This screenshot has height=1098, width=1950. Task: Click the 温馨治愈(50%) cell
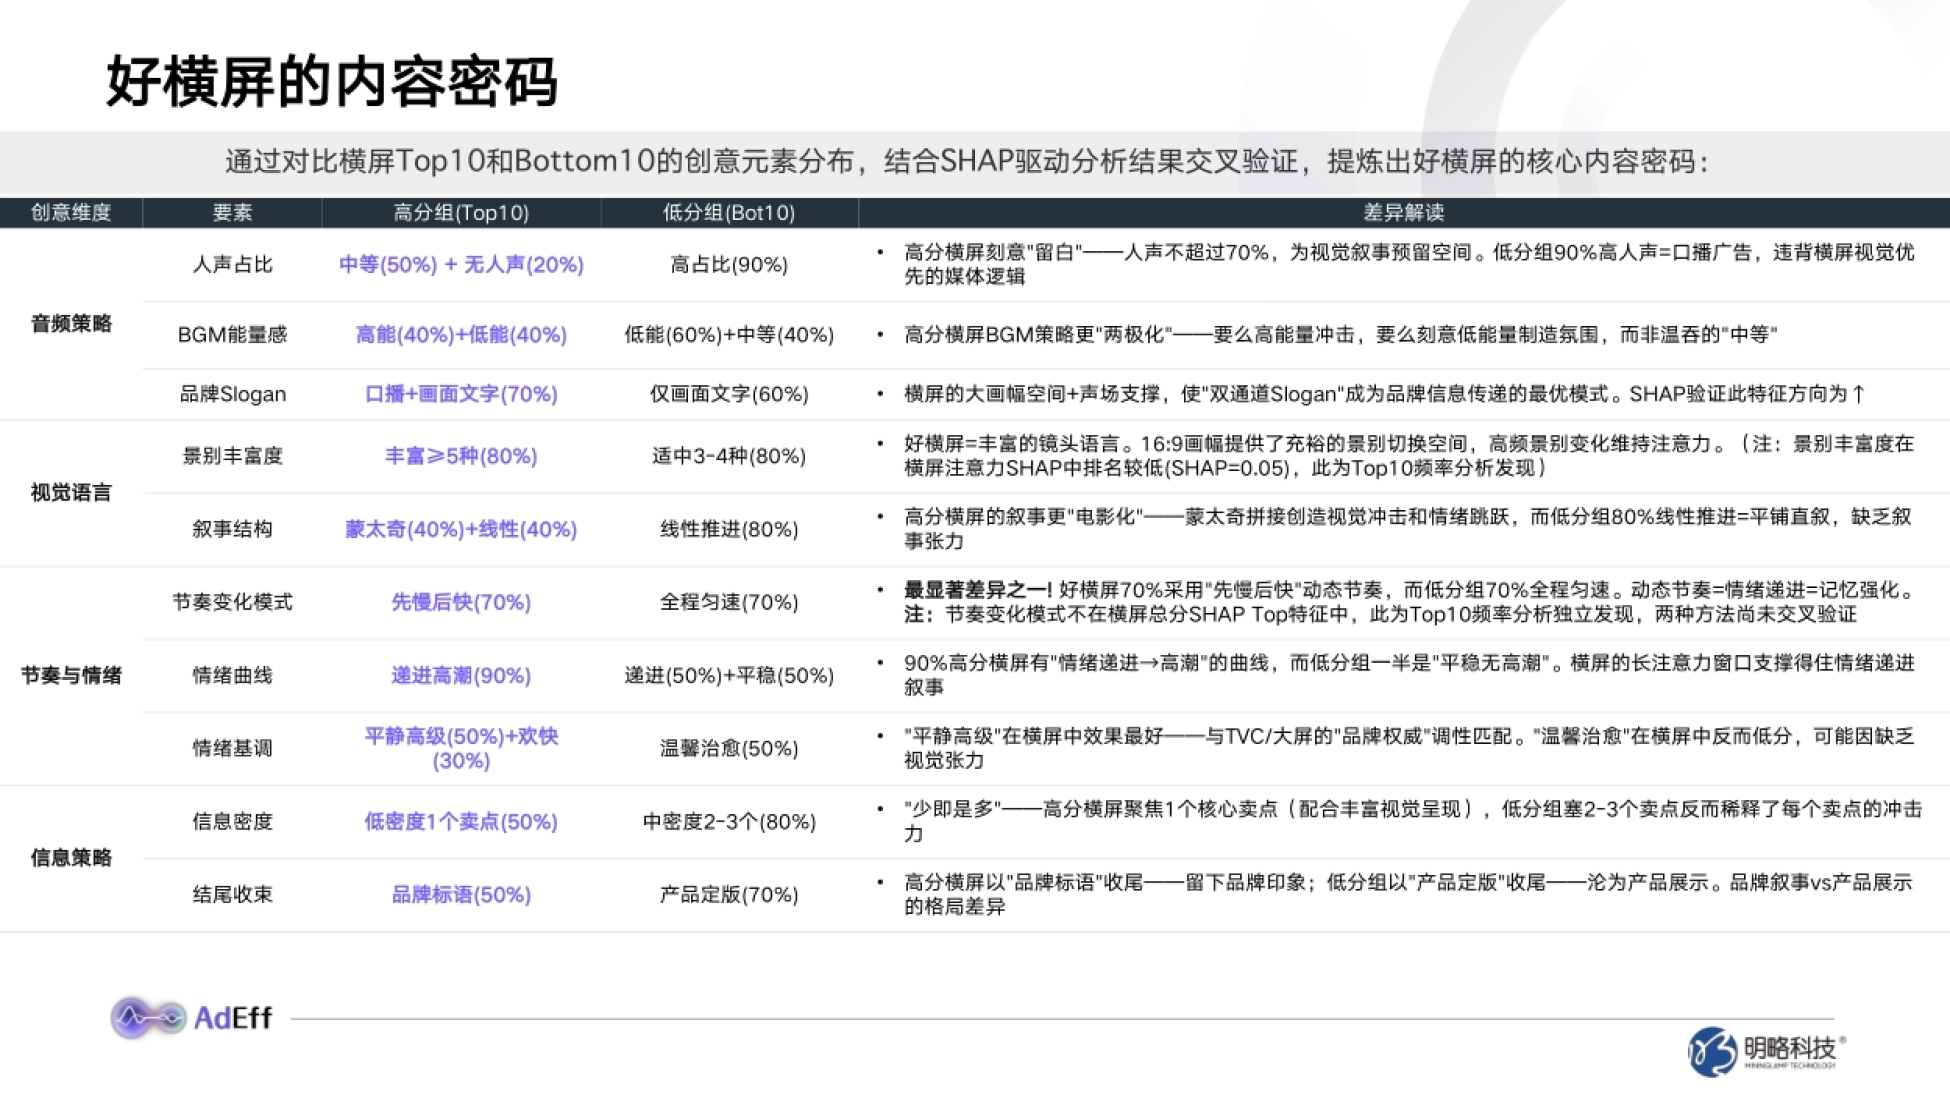click(729, 748)
